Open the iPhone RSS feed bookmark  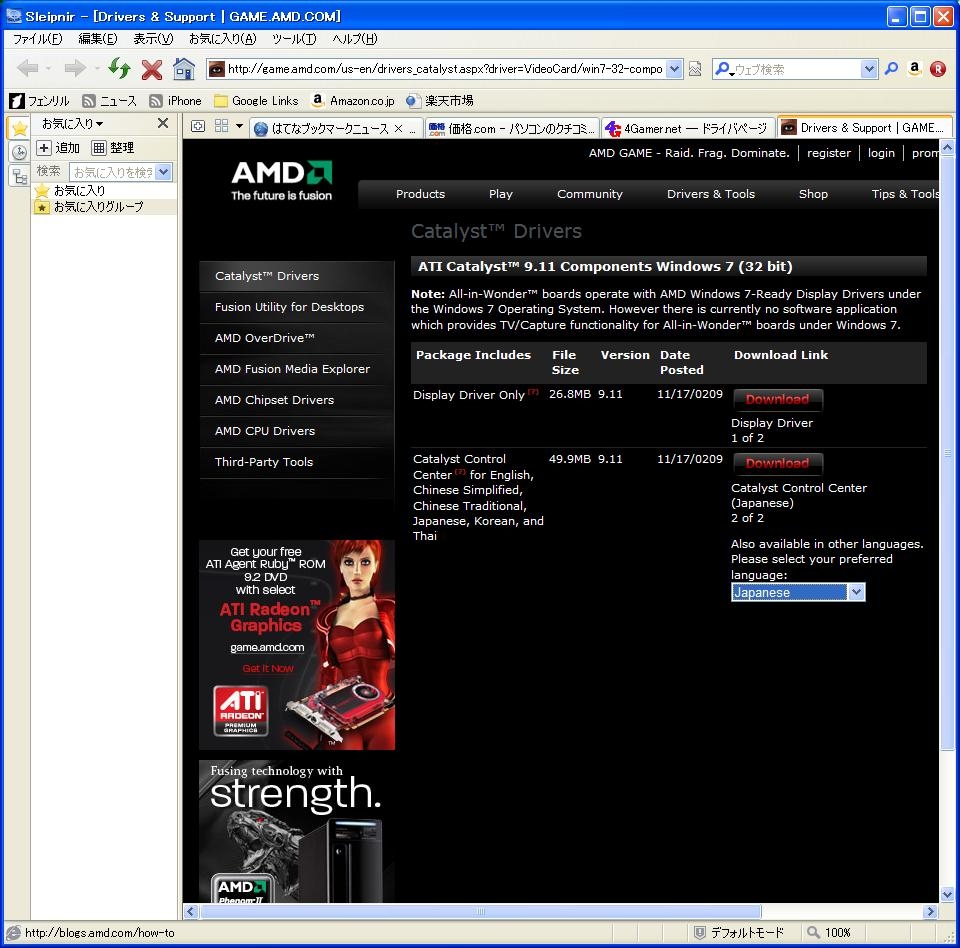point(176,100)
